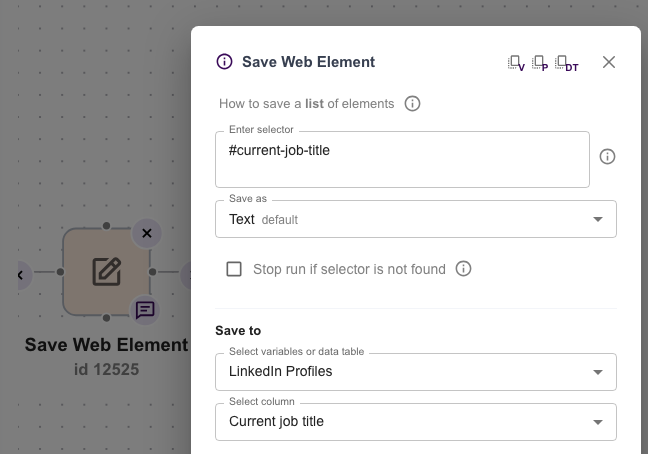Open the Save as dropdown
Viewport: 648px width, 454px height.
(415, 219)
